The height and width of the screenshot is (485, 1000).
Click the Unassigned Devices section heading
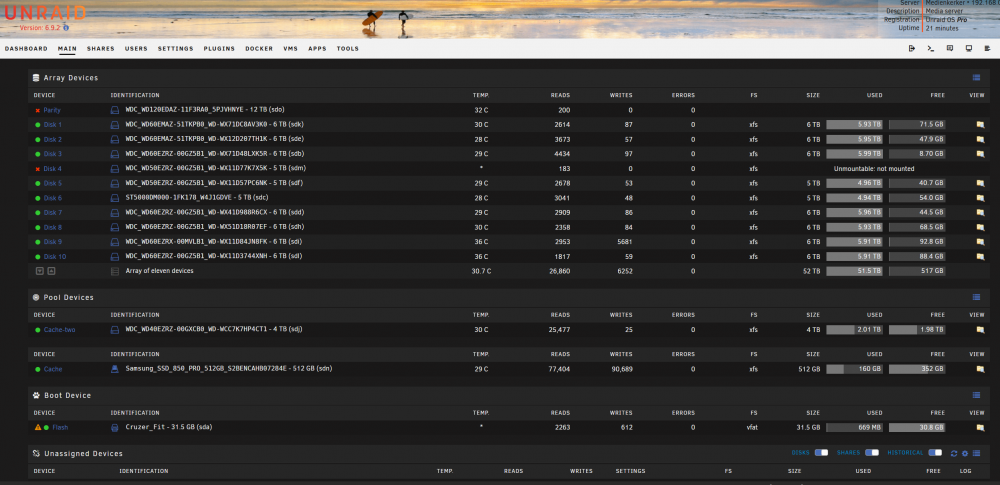[83, 454]
